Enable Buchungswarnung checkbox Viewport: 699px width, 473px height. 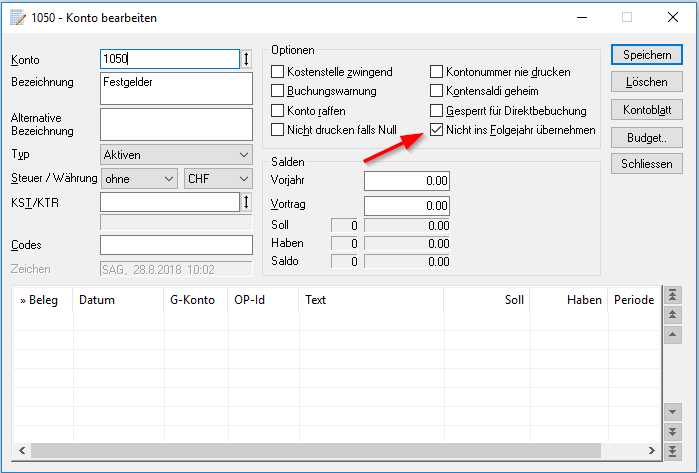click(x=277, y=90)
